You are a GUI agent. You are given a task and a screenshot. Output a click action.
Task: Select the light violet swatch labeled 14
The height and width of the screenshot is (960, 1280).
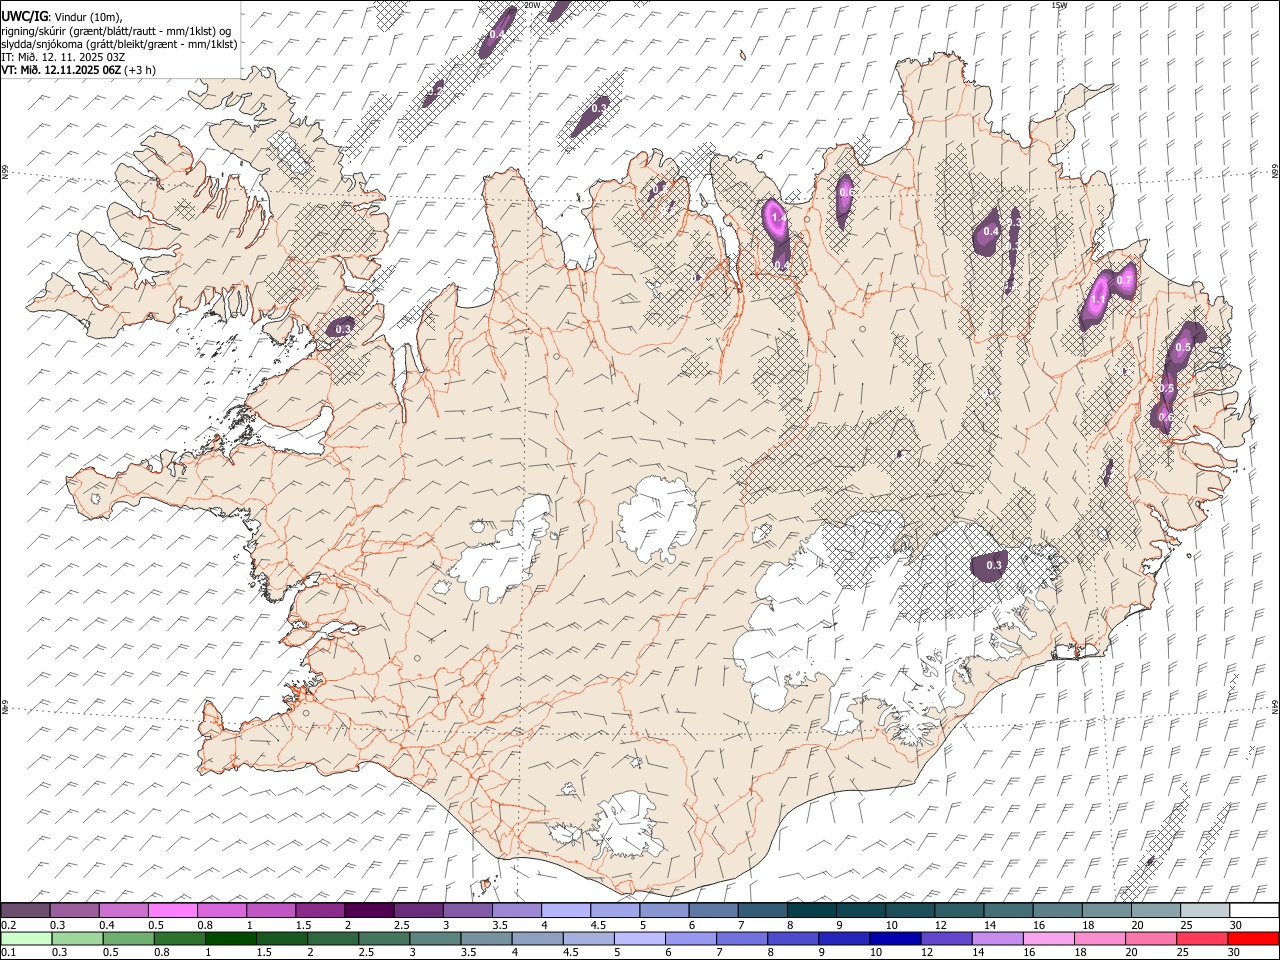tap(997, 939)
